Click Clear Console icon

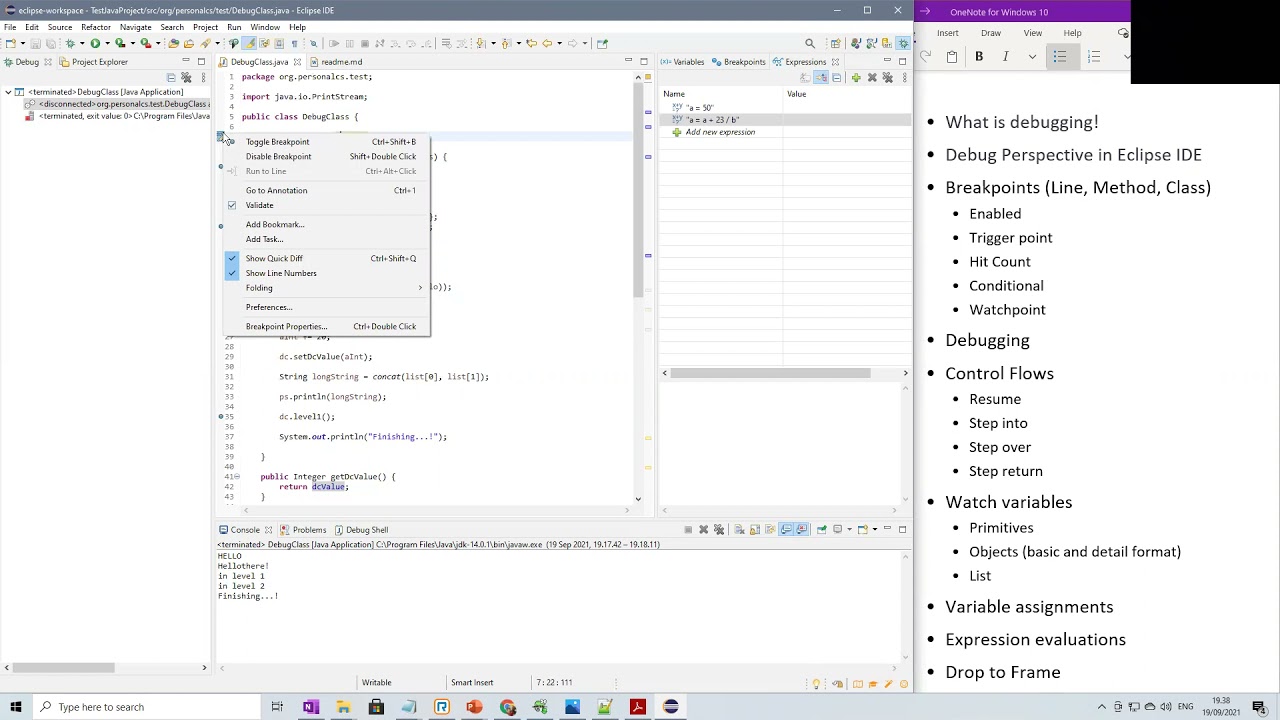tap(739, 529)
